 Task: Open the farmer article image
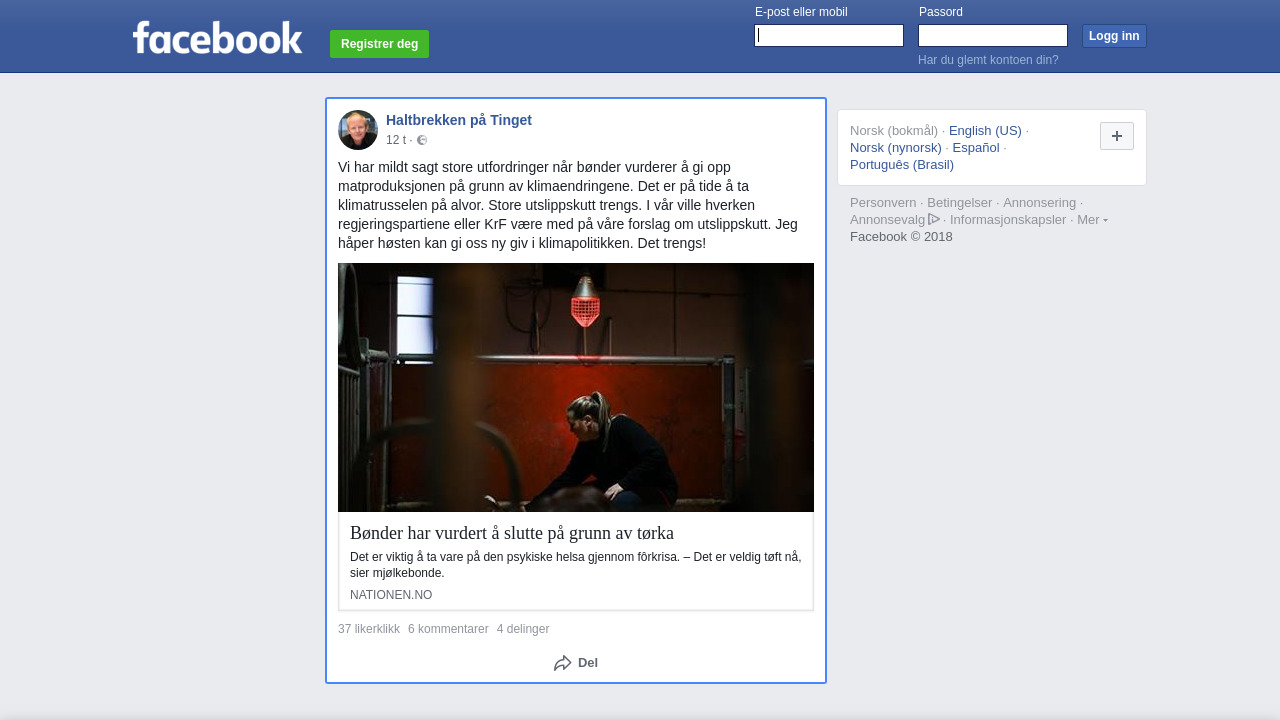coord(576,387)
